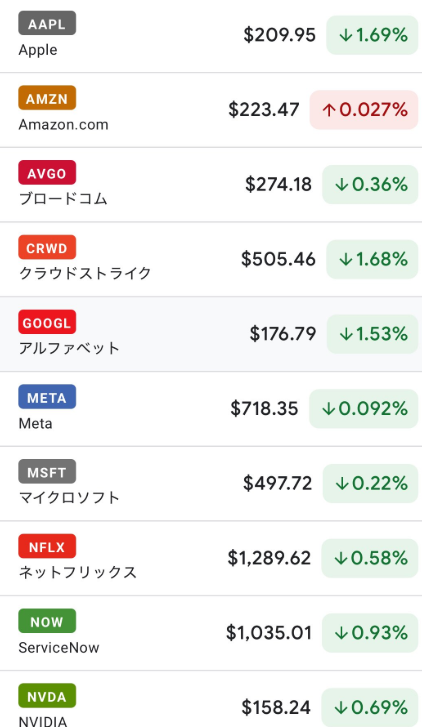Click the マイクロソフト company name
This screenshot has height=727, width=422.
click(x=69, y=498)
